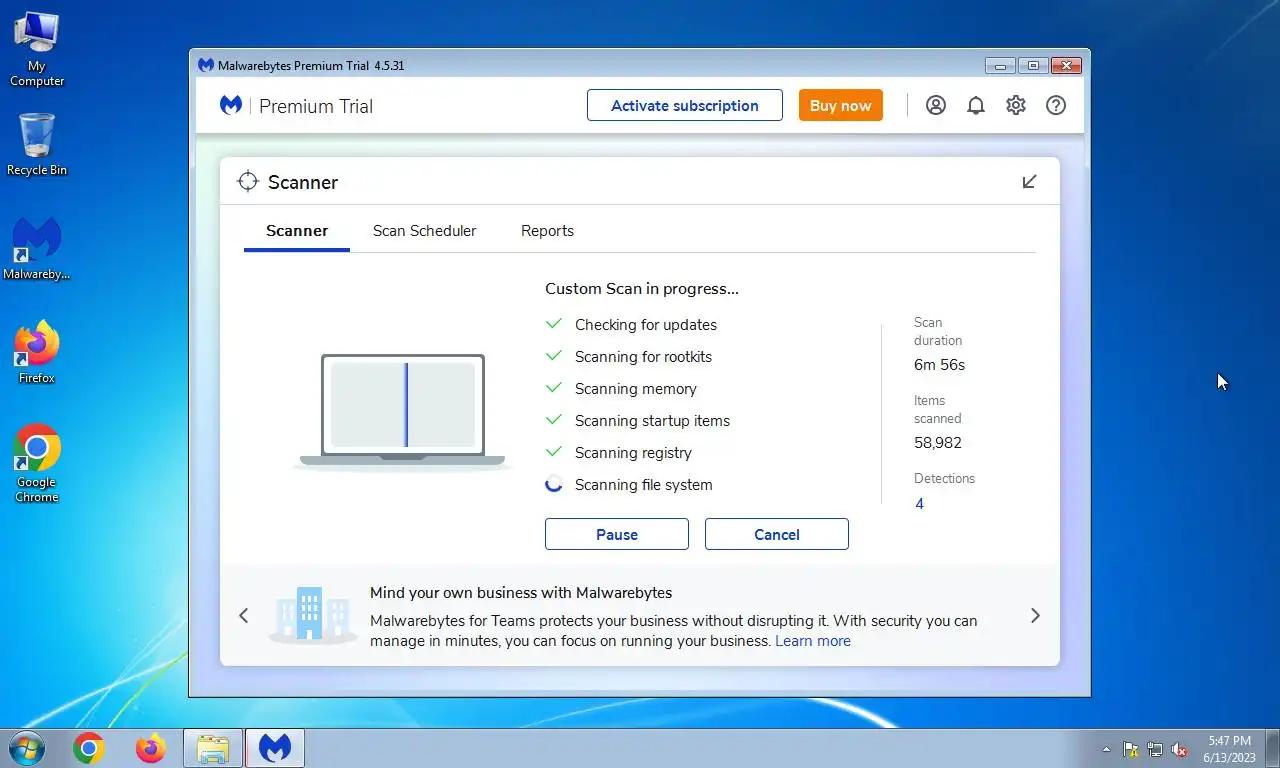Follow the Learn more link

pos(813,641)
